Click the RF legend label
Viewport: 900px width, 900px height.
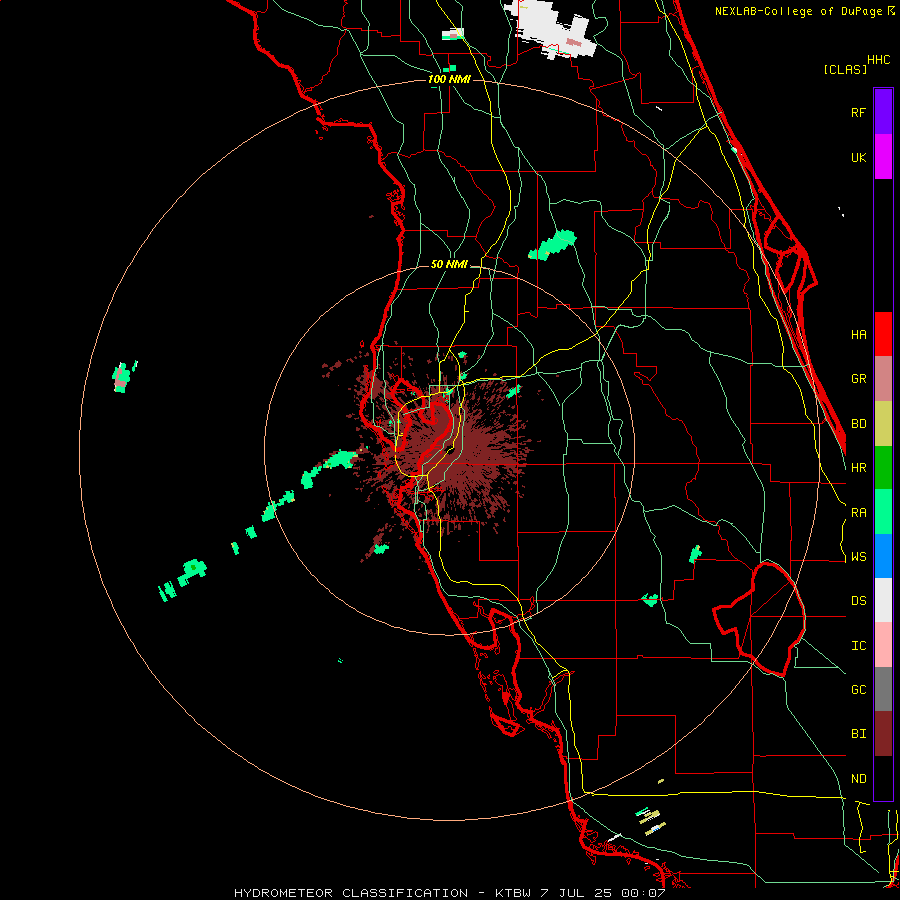pyautogui.click(x=858, y=112)
